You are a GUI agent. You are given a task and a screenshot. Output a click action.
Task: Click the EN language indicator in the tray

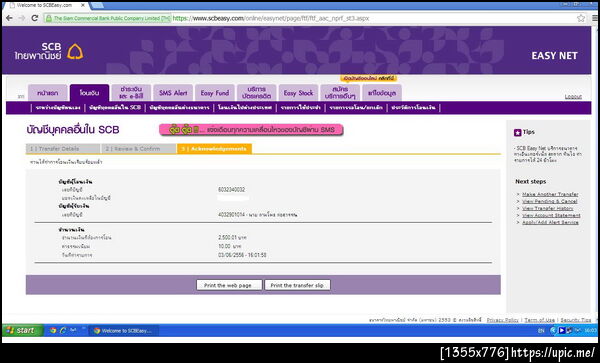(541, 330)
